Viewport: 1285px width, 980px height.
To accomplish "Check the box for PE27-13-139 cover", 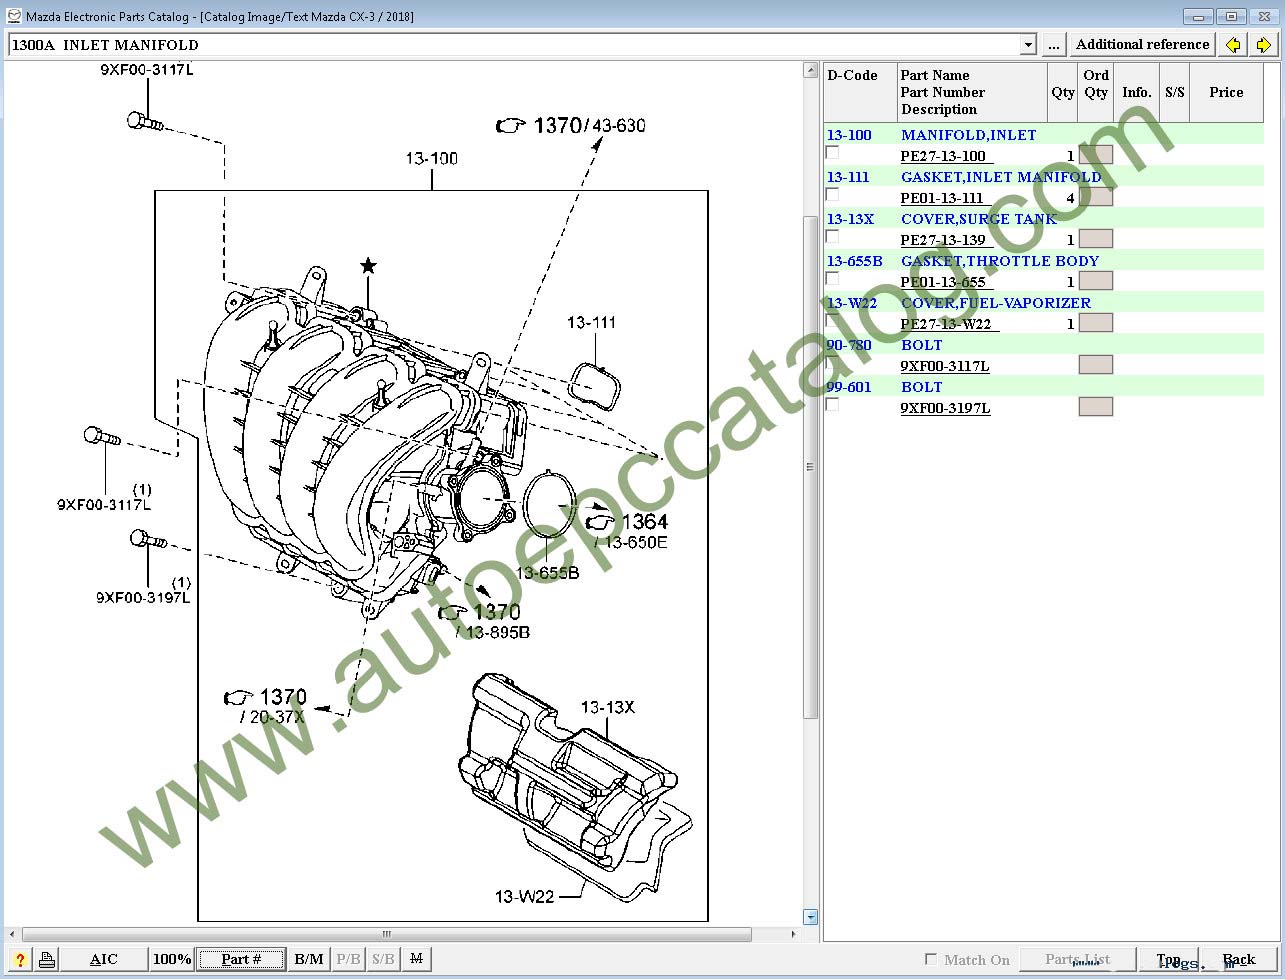I will tap(832, 237).
